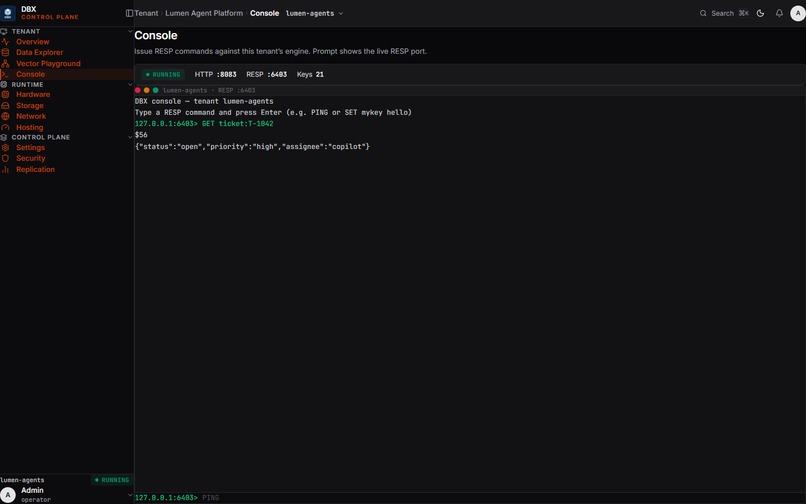Open the user avatar in top bar

(x=798, y=13)
